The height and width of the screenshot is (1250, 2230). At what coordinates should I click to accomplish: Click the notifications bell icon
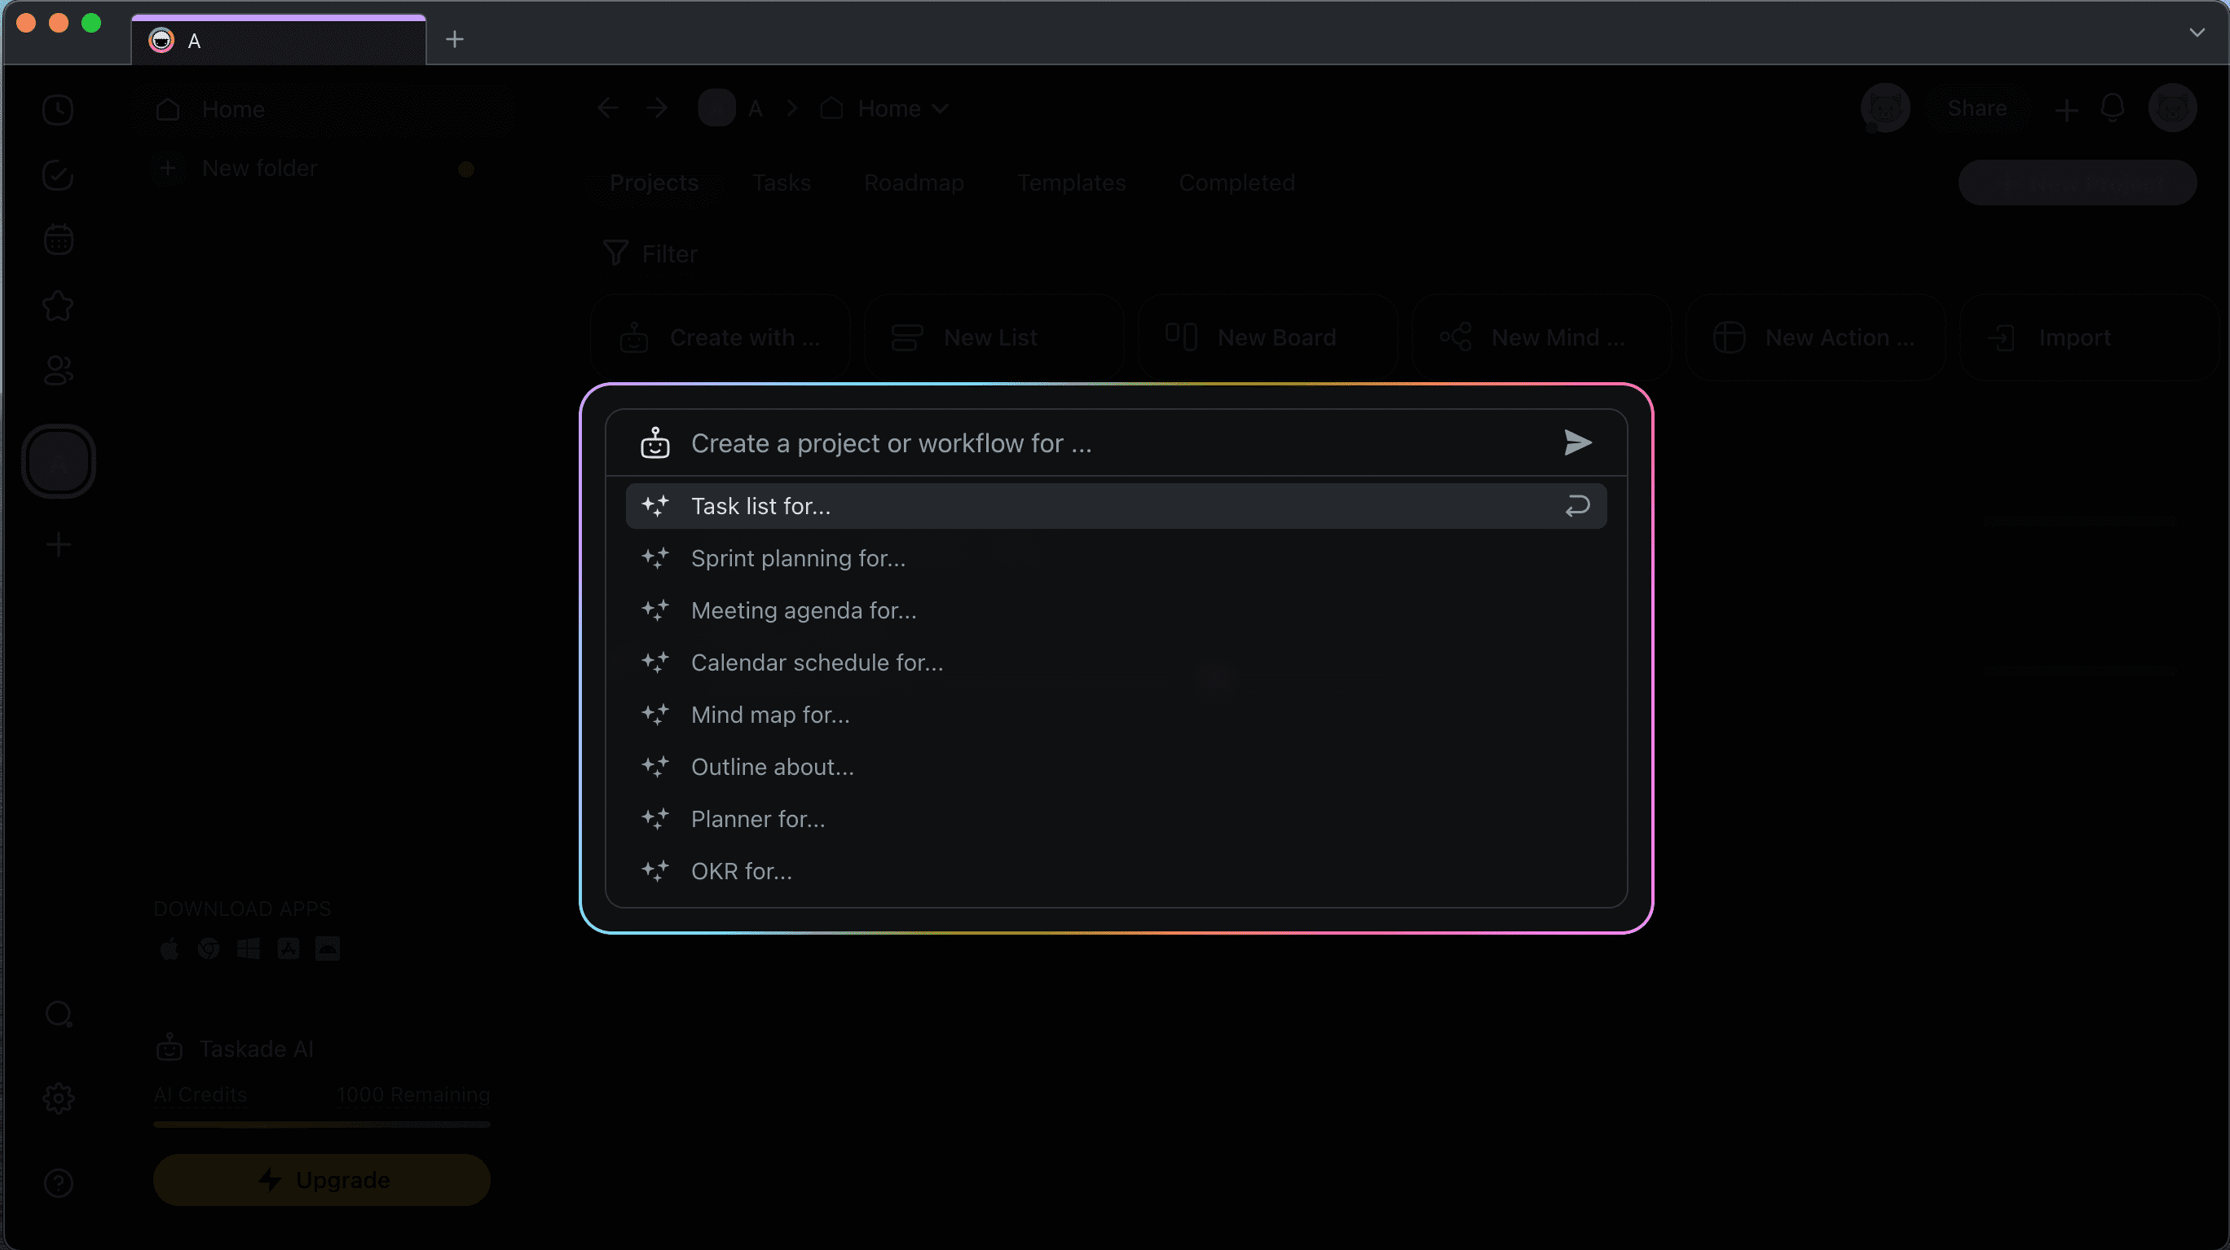pos(2112,108)
